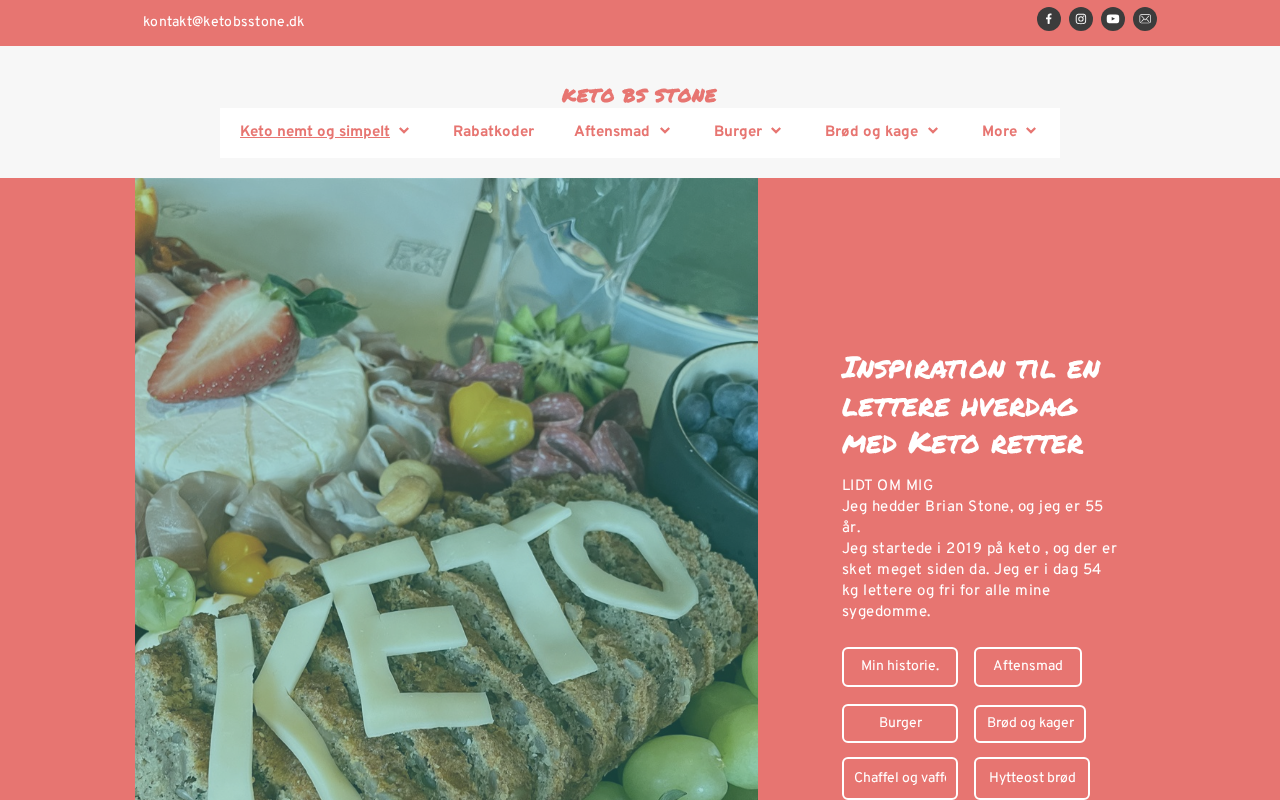Select Keto nemt og simpelt menu item
This screenshot has height=800, width=1280.
point(315,132)
